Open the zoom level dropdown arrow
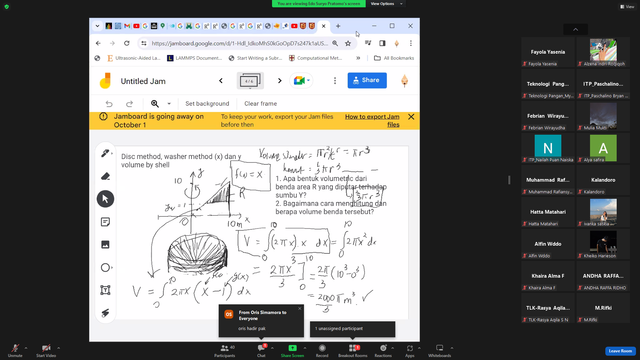The height and width of the screenshot is (360, 640). 169,104
